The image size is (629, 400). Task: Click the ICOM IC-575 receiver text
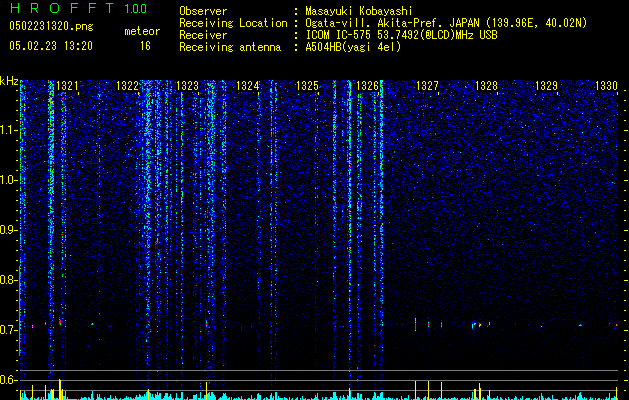(x=401, y=35)
